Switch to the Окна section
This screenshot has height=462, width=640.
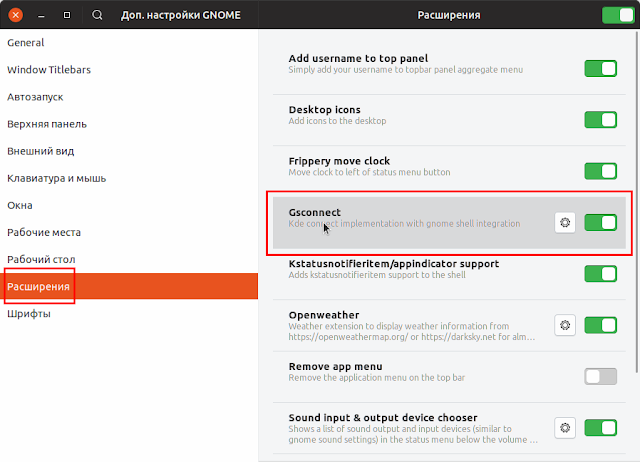(129, 205)
